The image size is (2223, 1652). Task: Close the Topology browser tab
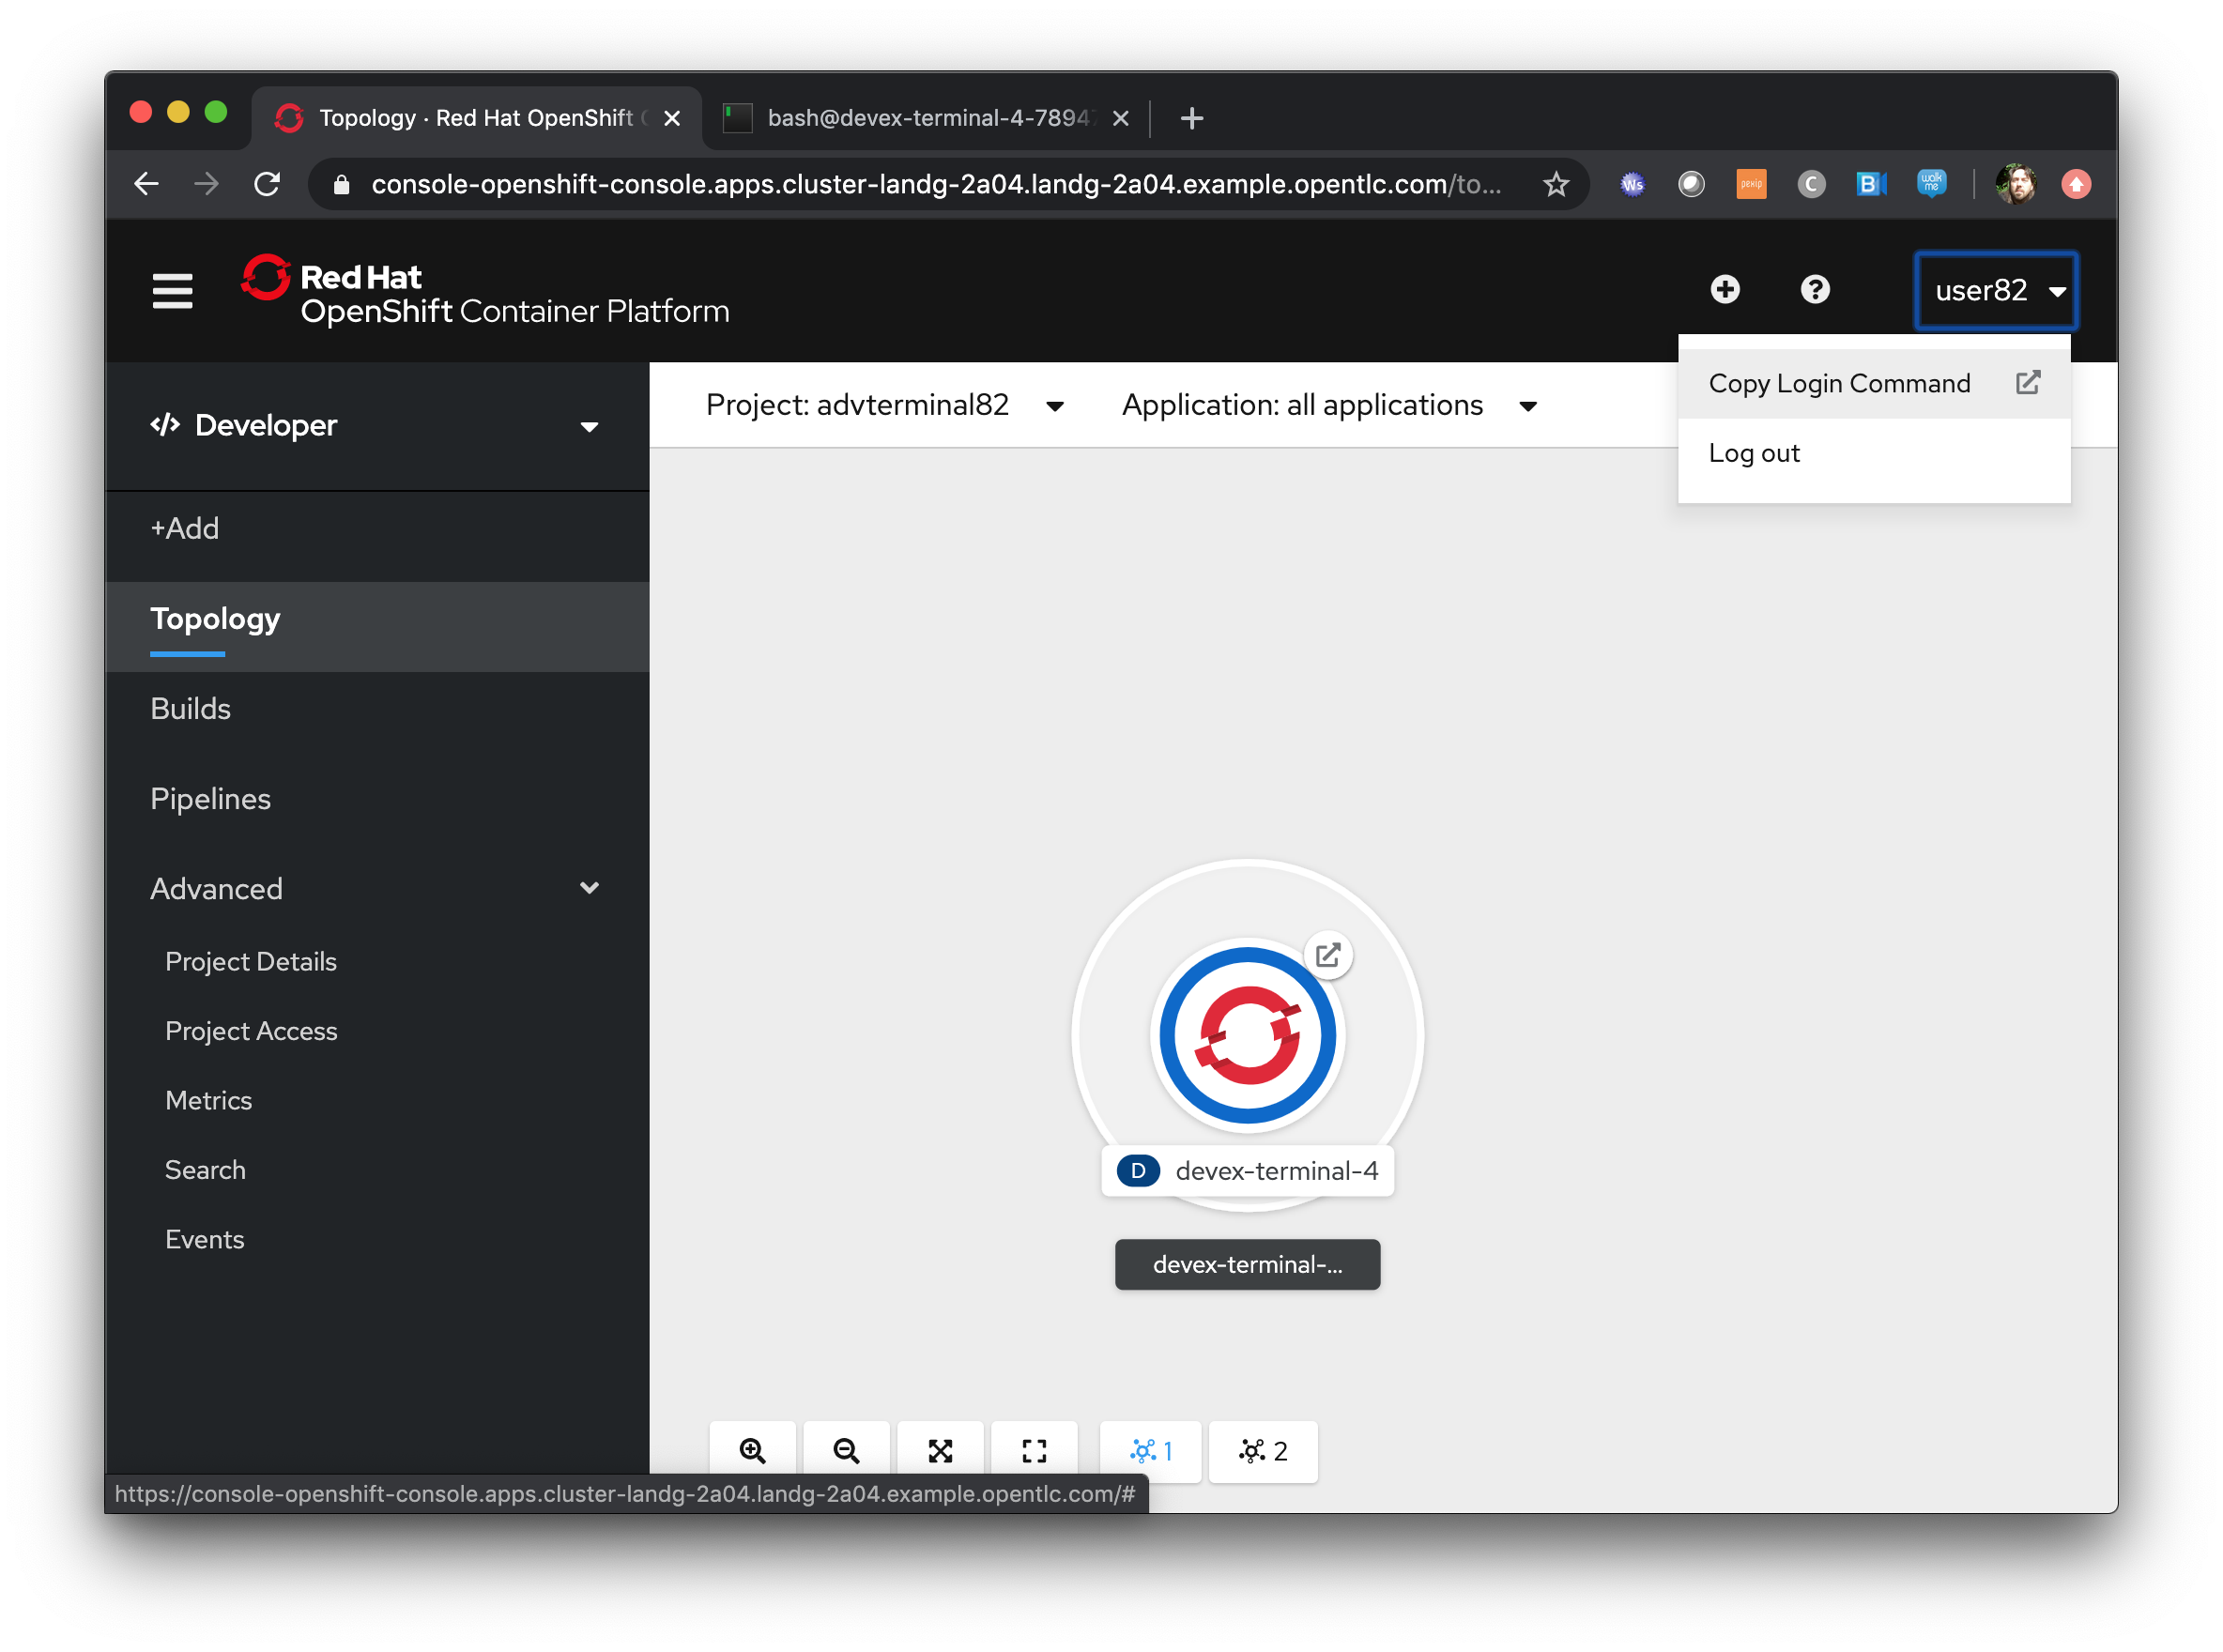tap(672, 118)
